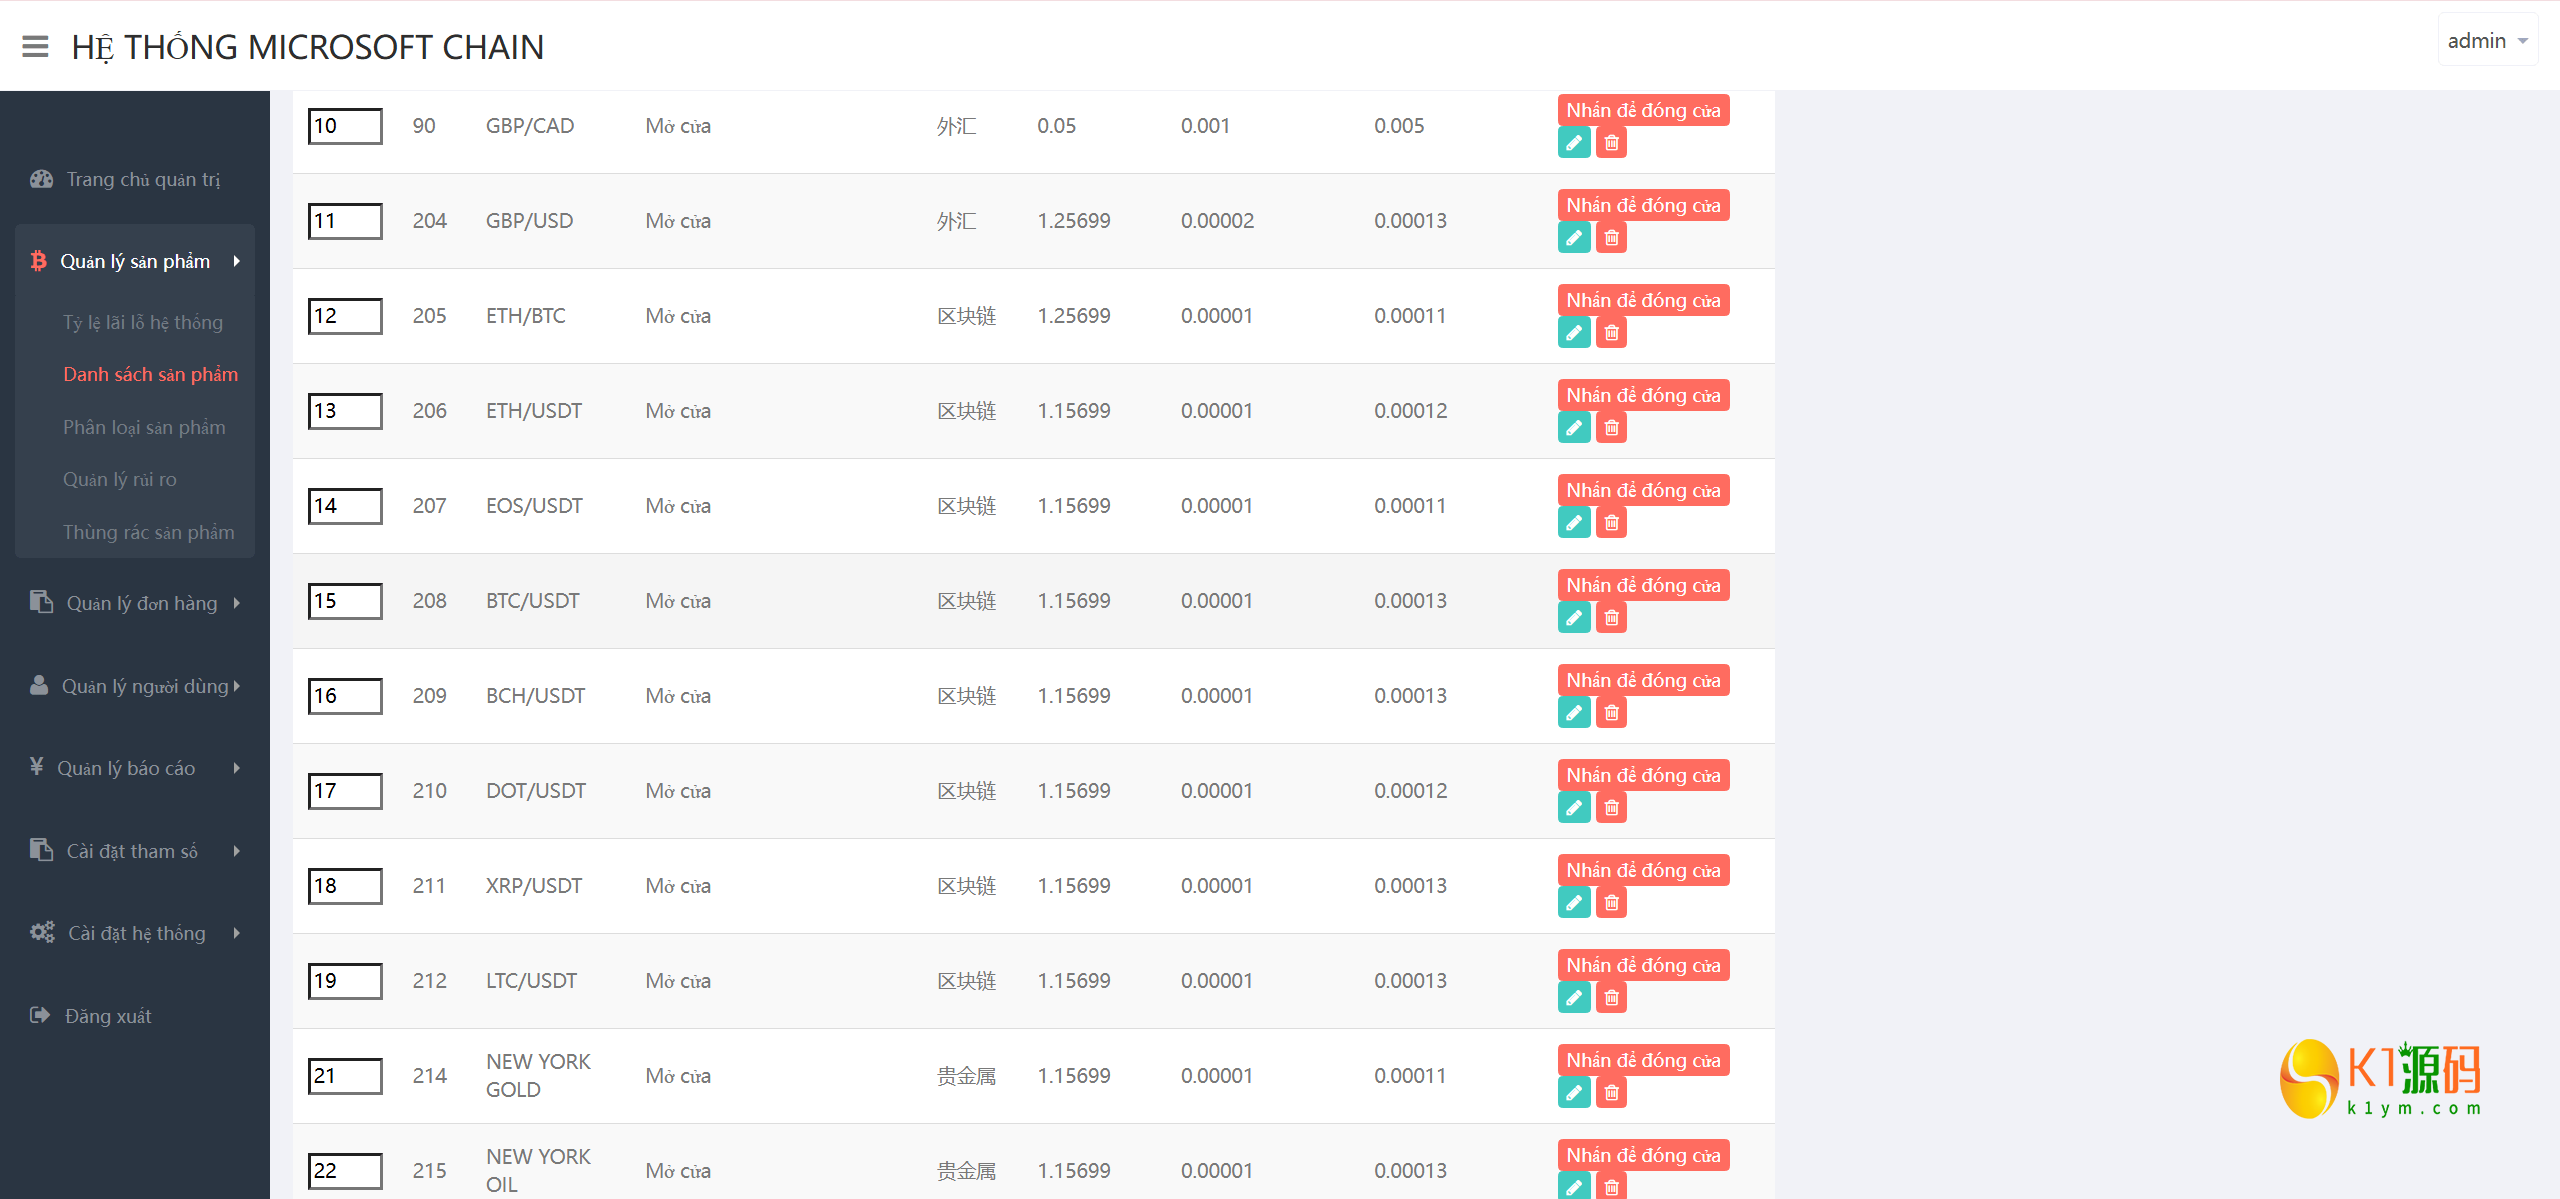Click Đăng xuất logout link
The image size is (2560, 1199).
coord(107,1016)
